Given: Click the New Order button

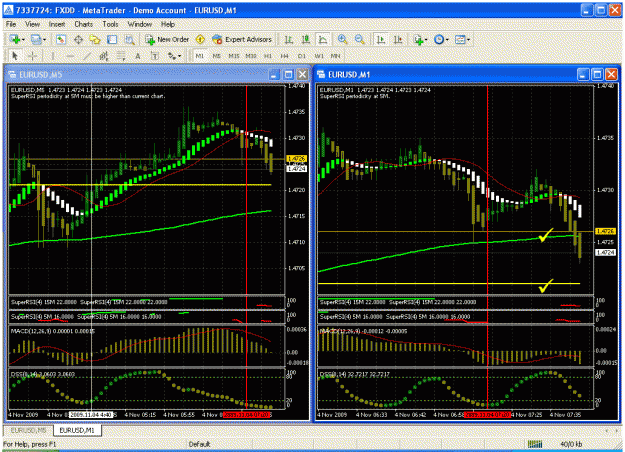Looking at the screenshot, I should click(167, 39).
